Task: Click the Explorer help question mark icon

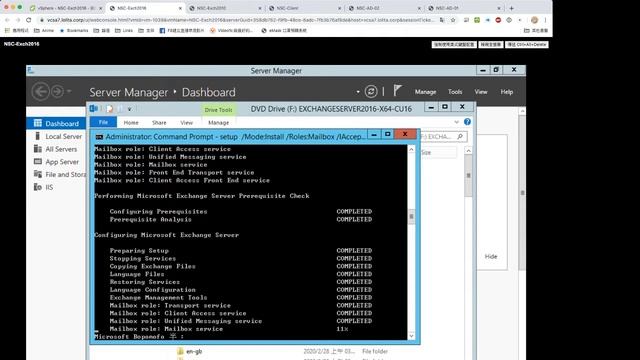Action: pos(467,122)
